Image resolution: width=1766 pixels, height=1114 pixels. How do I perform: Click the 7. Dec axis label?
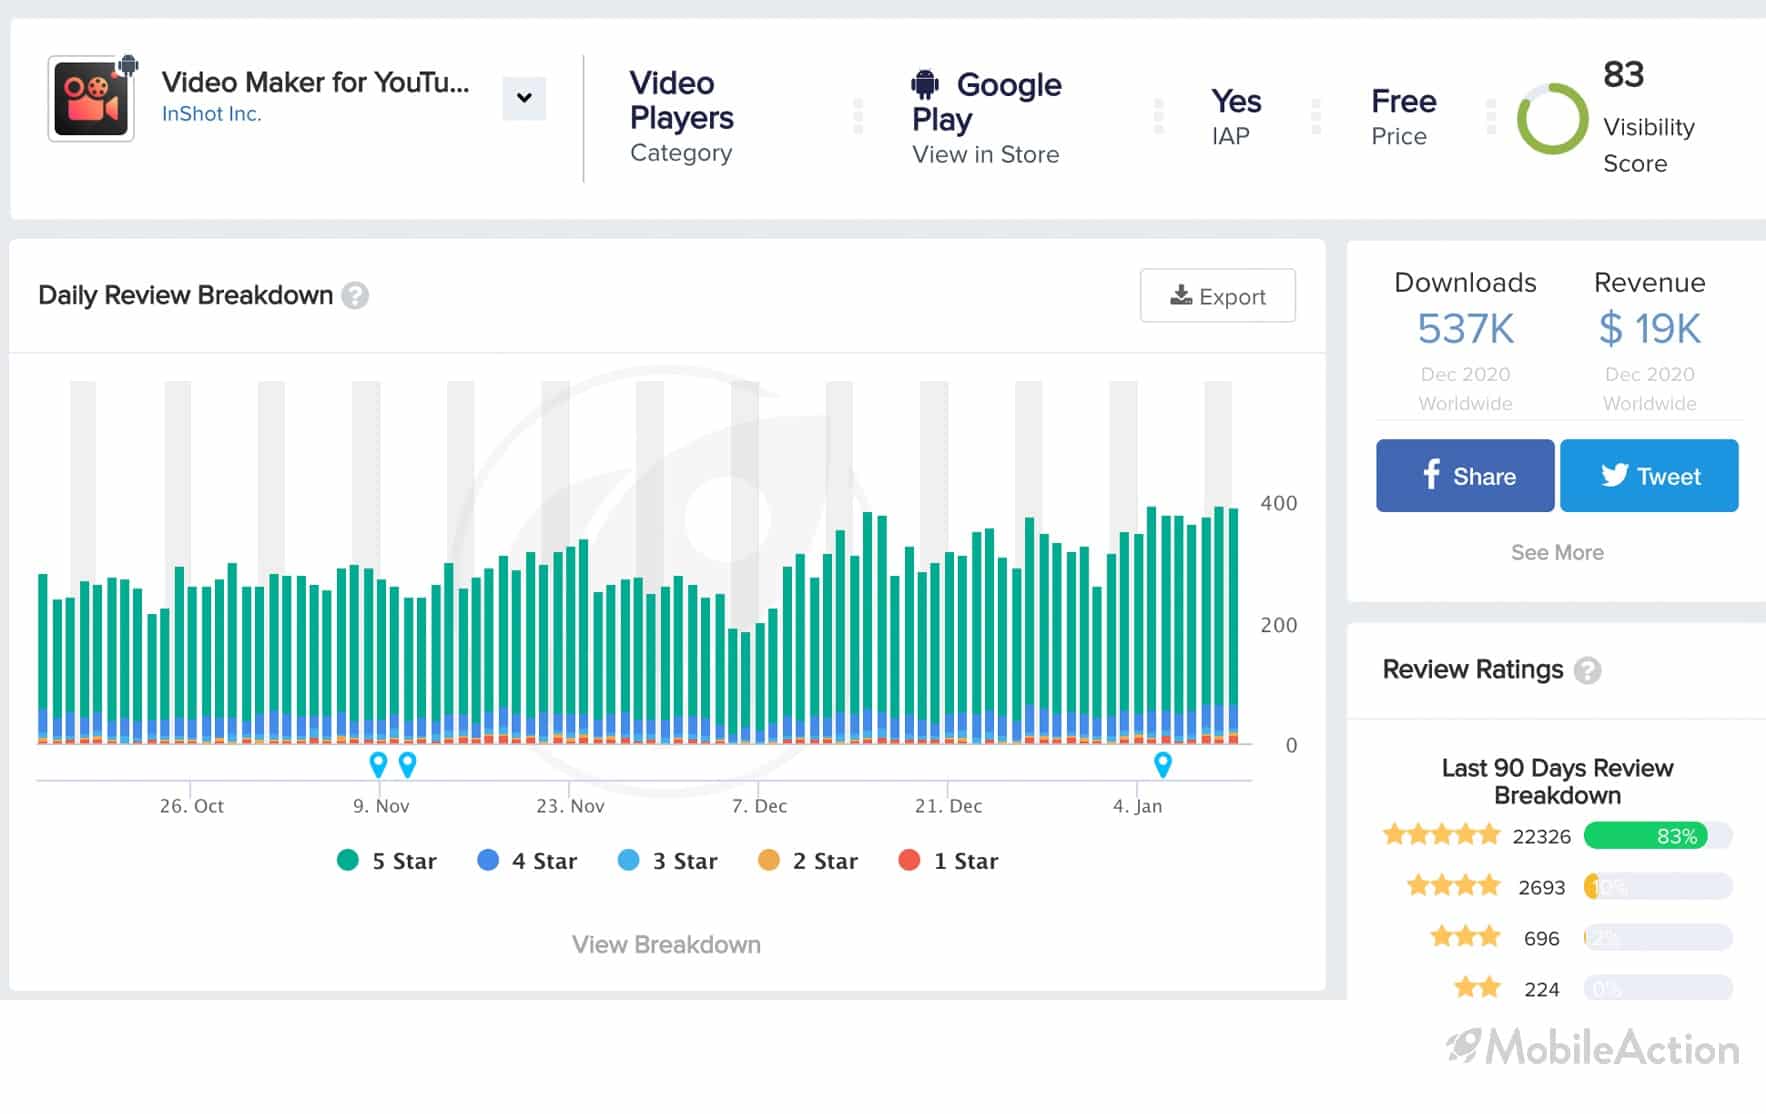tap(759, 806)
